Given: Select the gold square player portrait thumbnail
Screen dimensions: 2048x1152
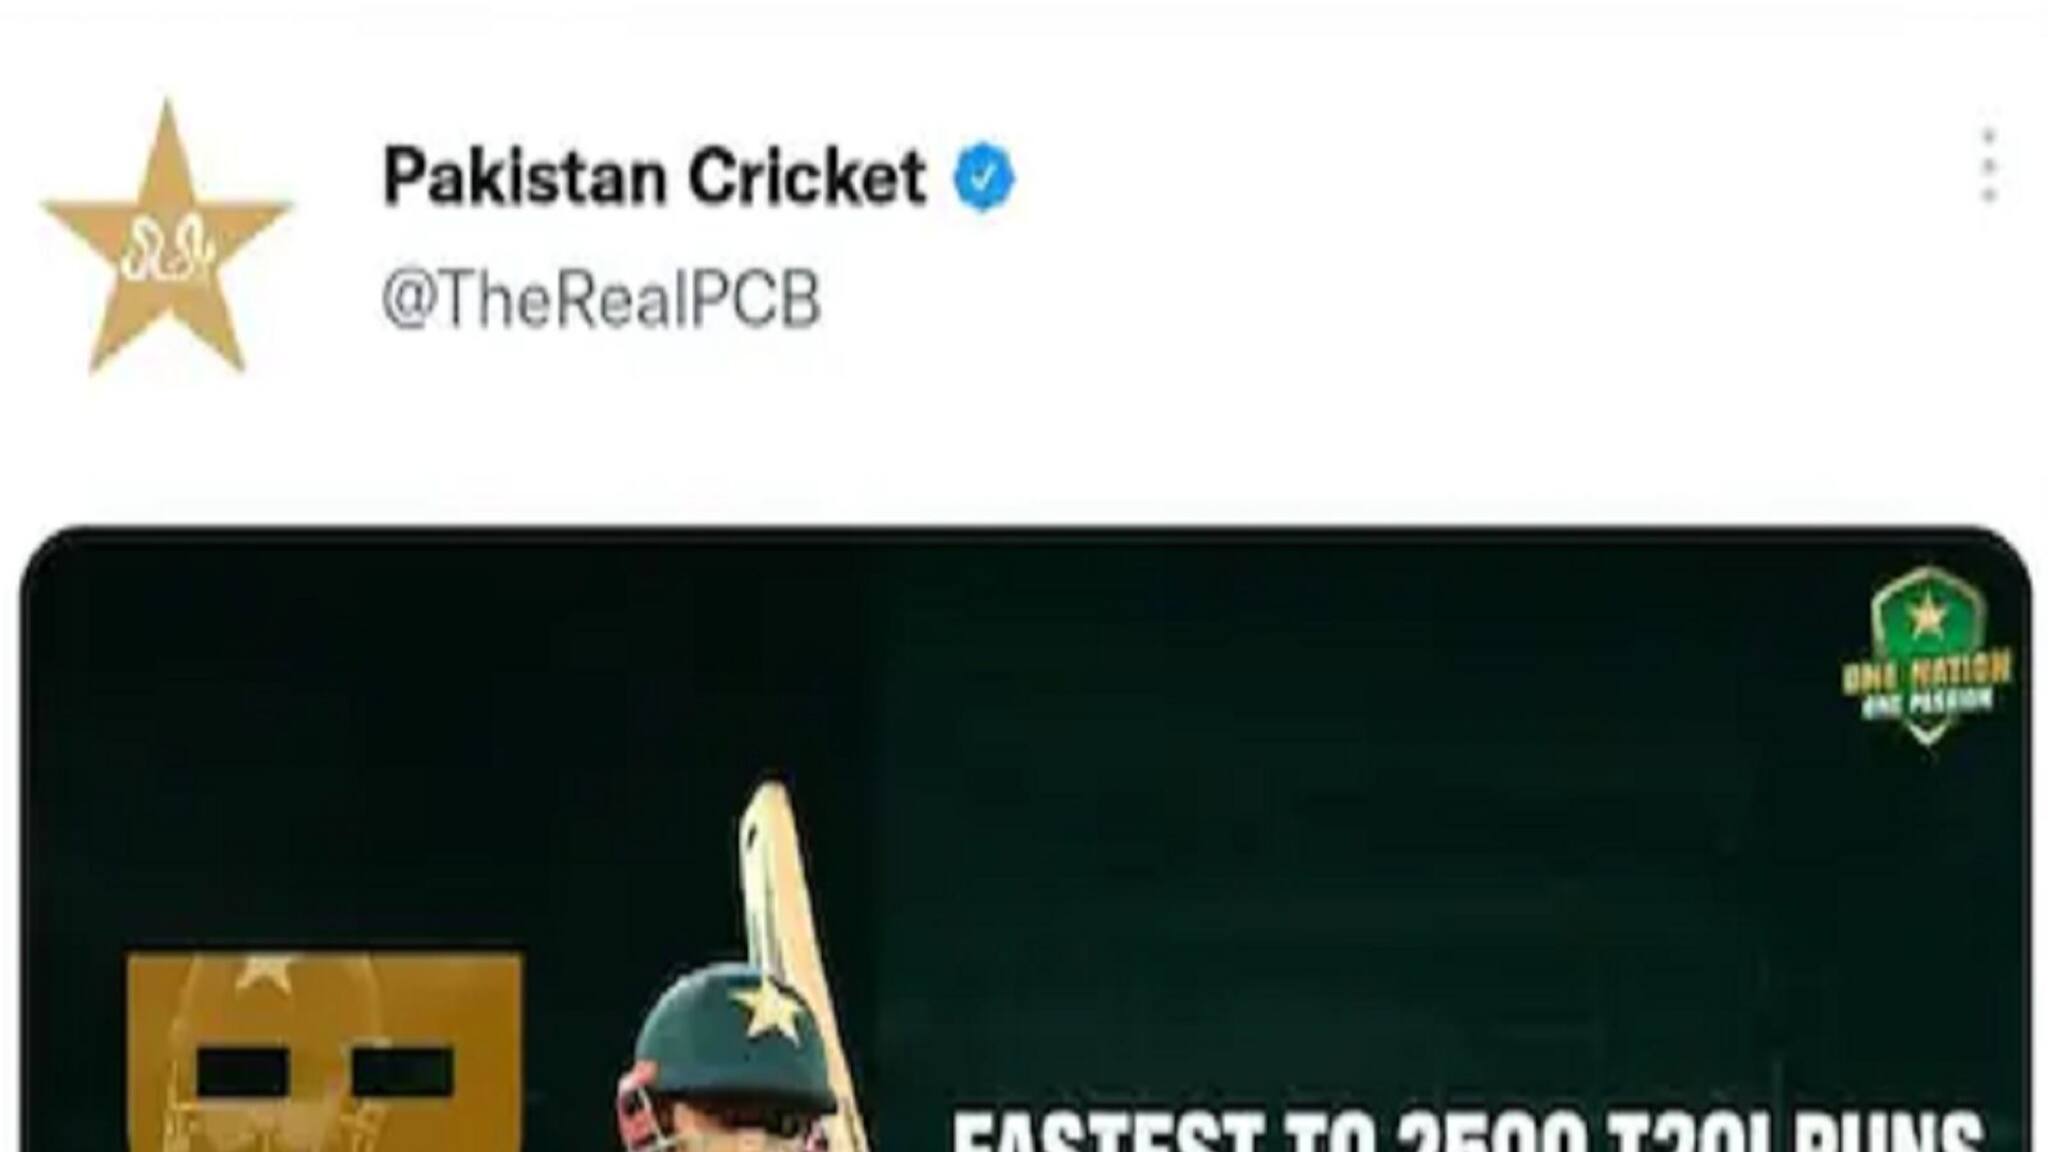Looking at the screenshot, I should (x=325, y=1050).
